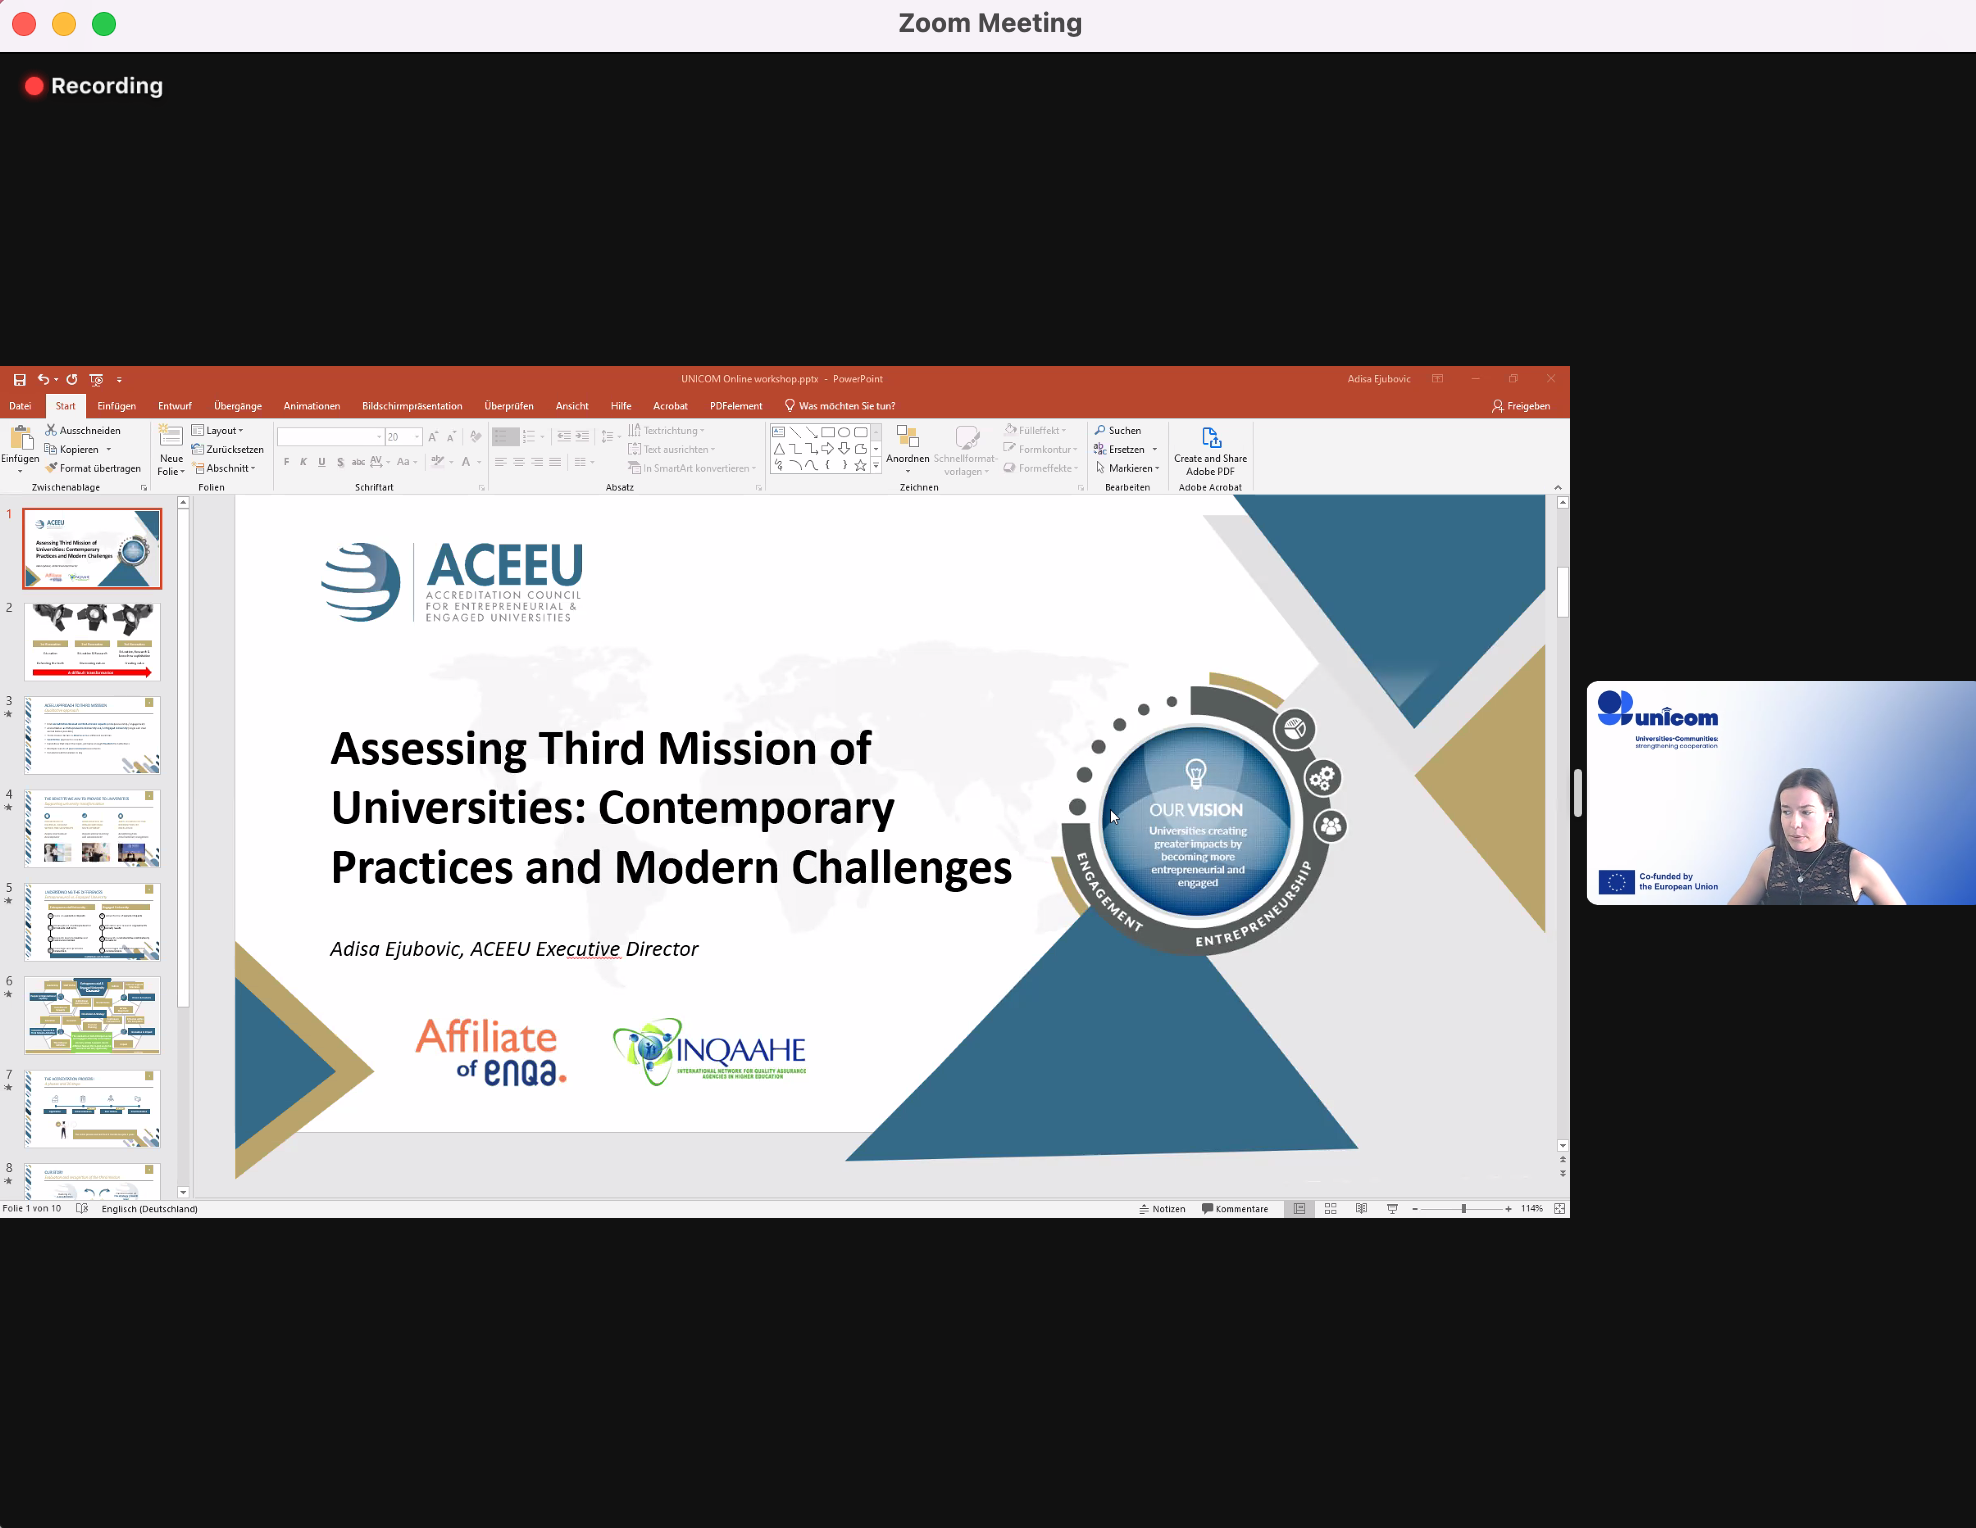Switch to the Animationen ribbon tab

coord(311,406)
